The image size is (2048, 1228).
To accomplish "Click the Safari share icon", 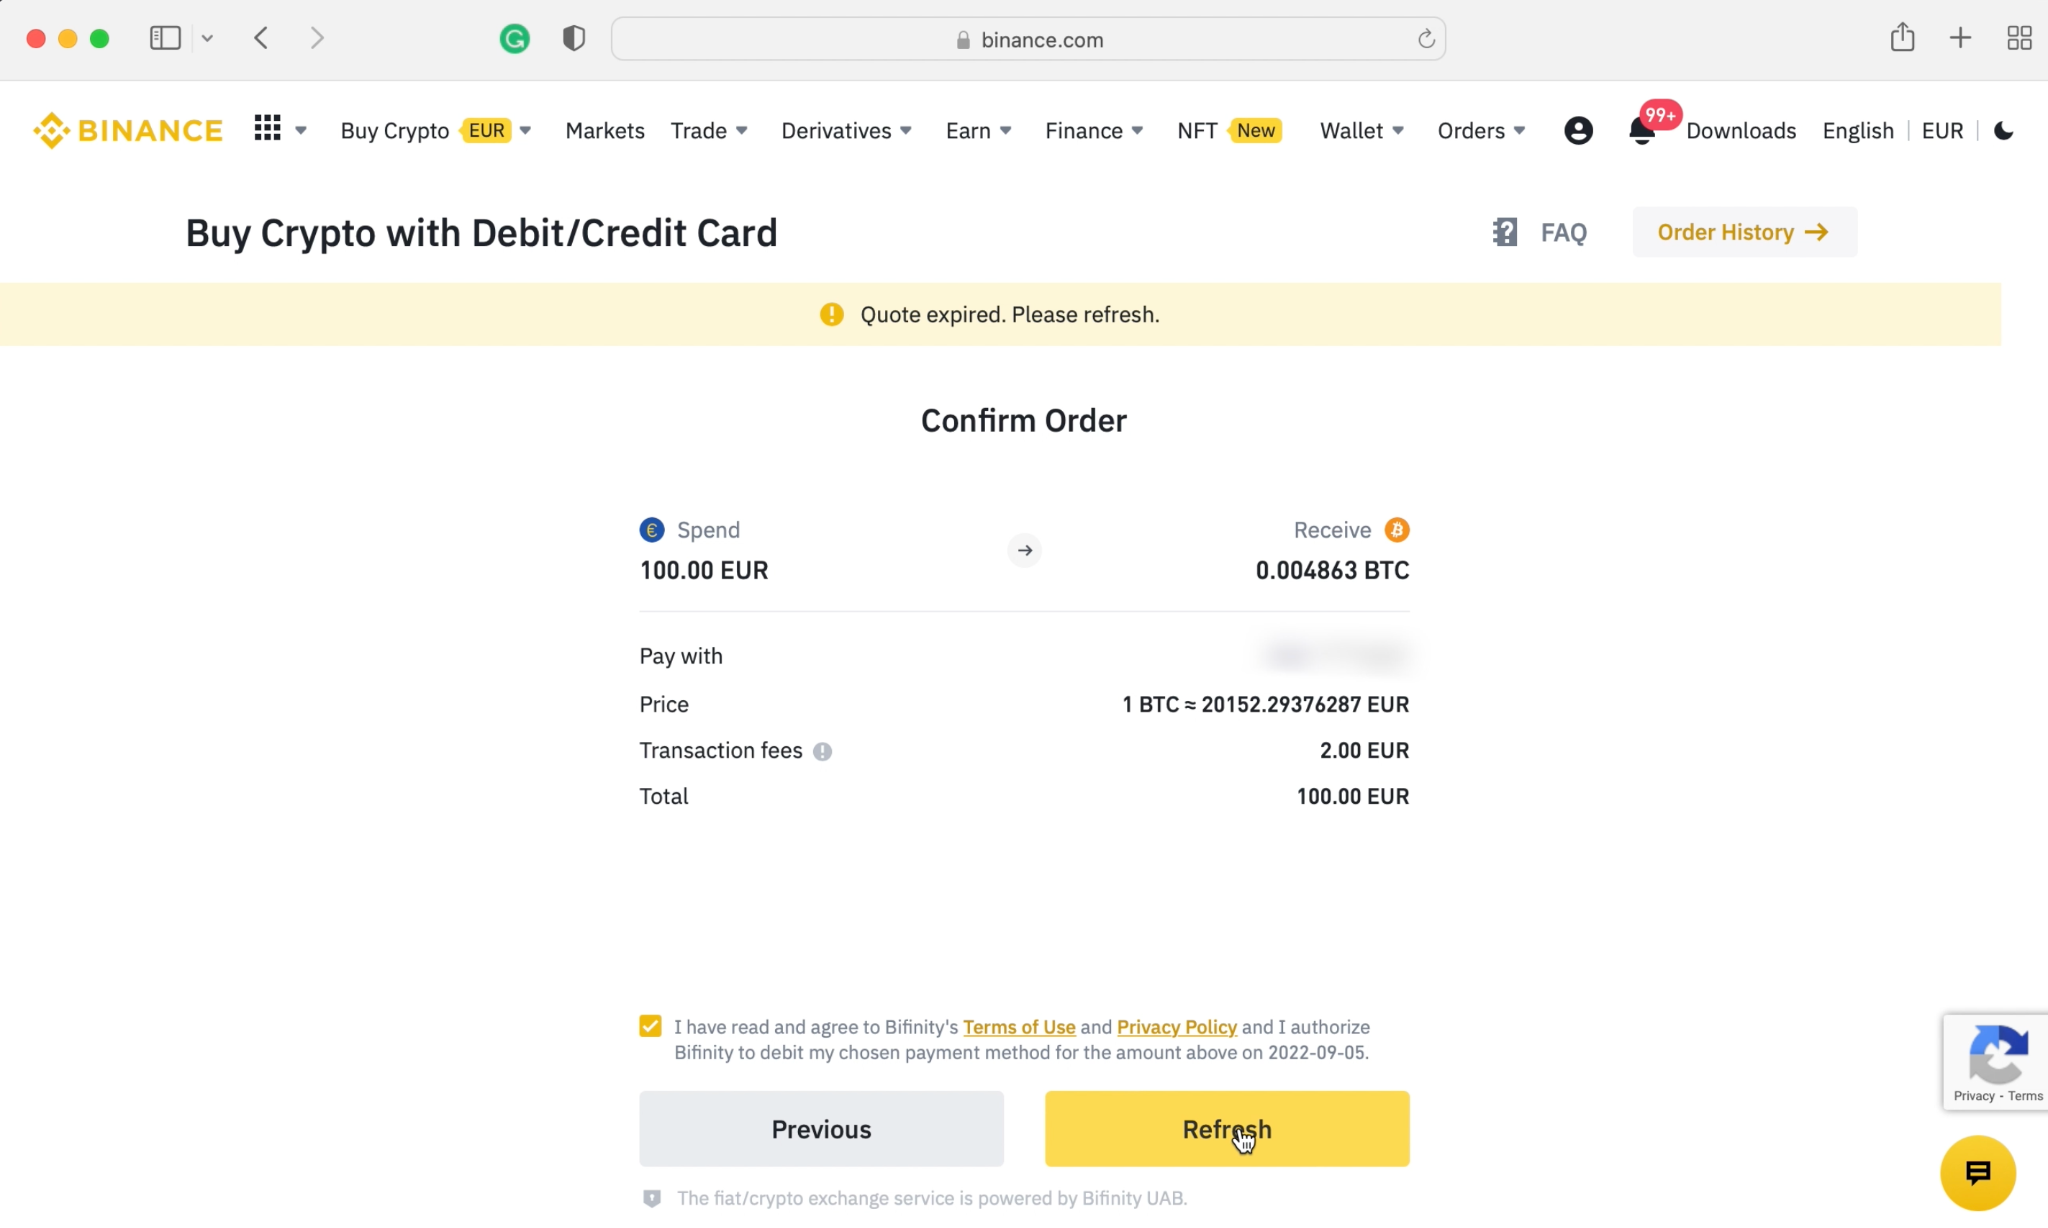I will pyautogui.click(x=1902, y=38).
